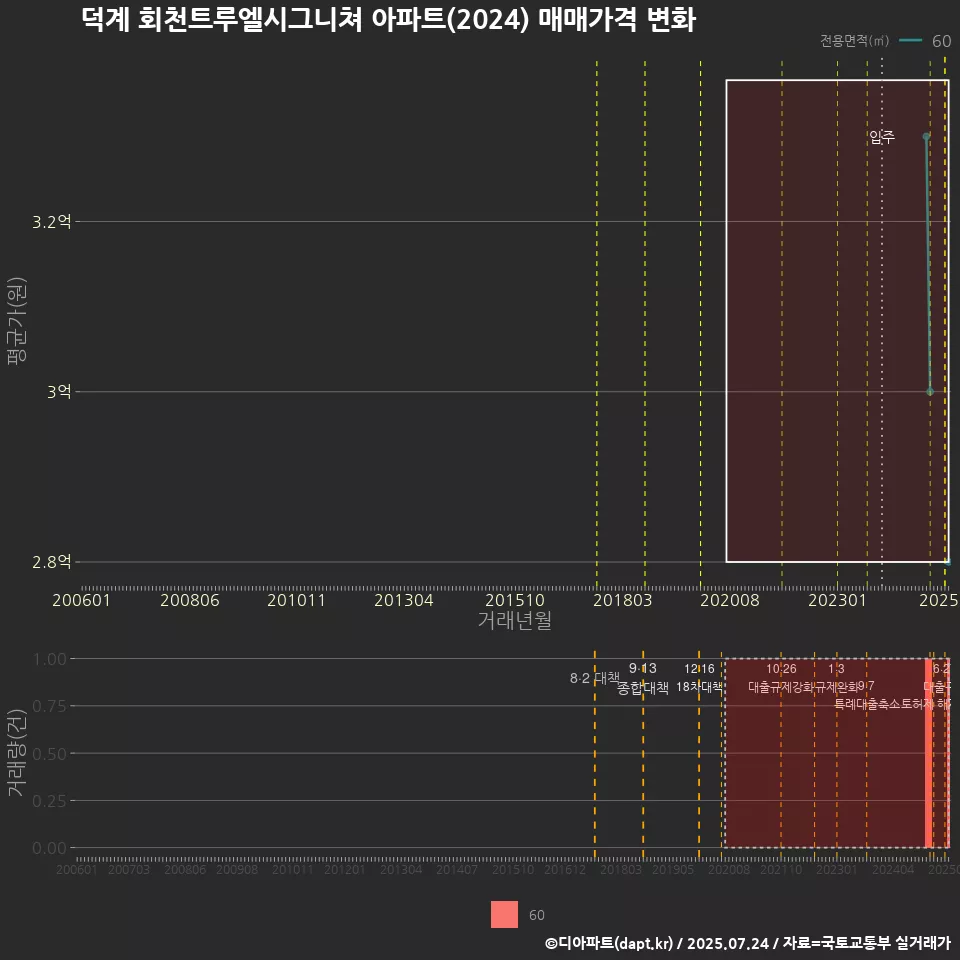
Task: Select the data point on the 3억 gridline
Action: [x=930, y=392]
